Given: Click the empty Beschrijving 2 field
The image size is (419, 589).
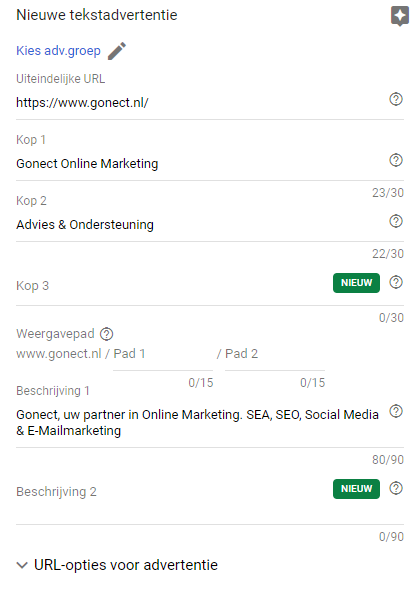Looking at the screenshot, I should (173, 500).
